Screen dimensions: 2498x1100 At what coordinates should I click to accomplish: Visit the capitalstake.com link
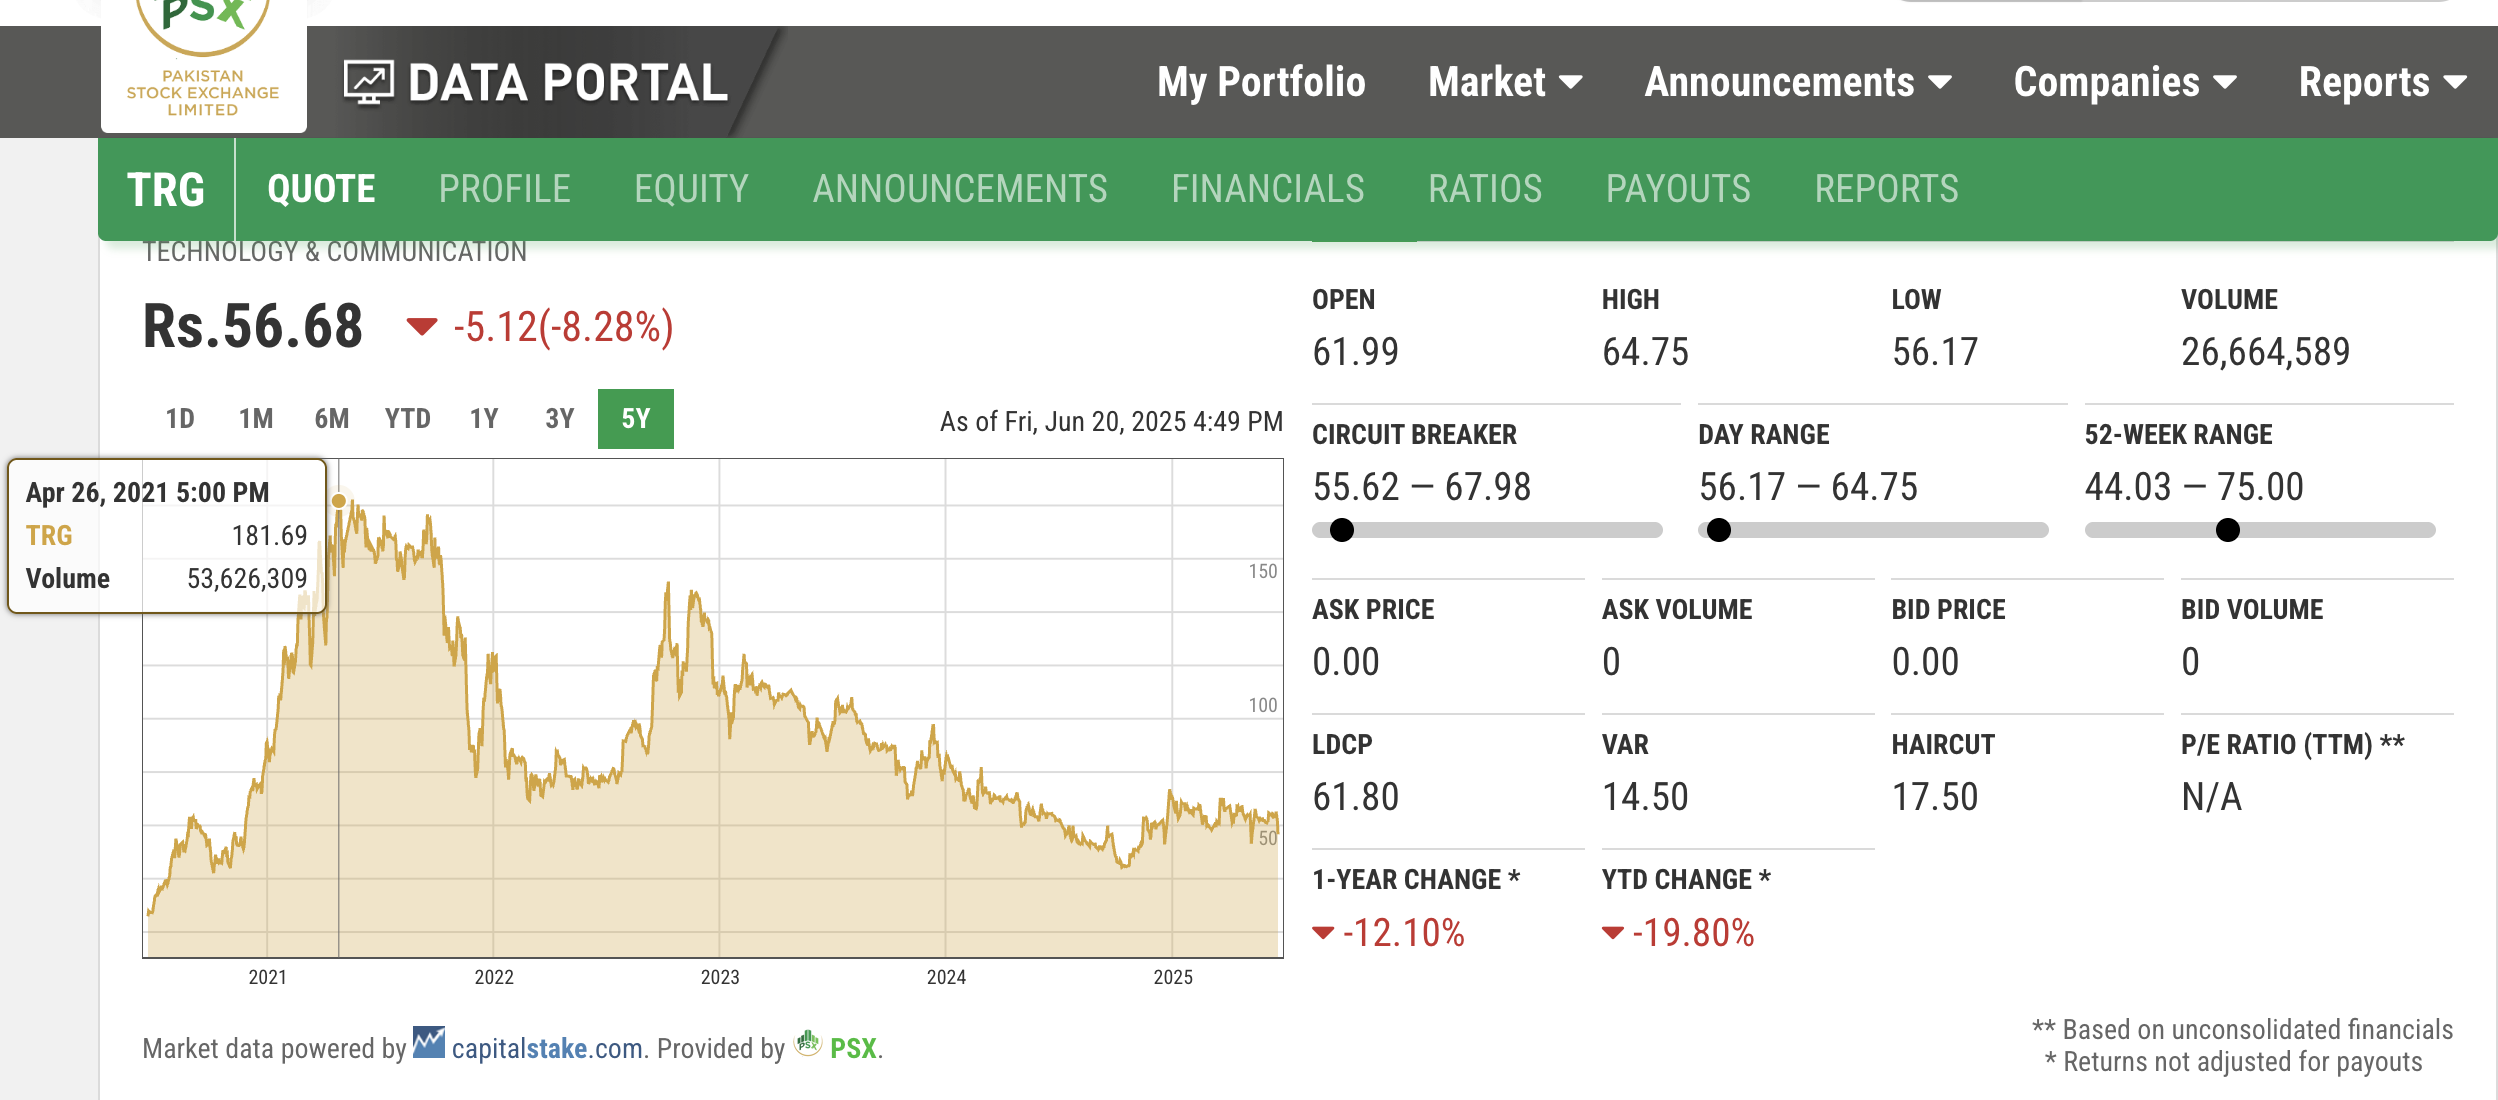coord(547,1048)
